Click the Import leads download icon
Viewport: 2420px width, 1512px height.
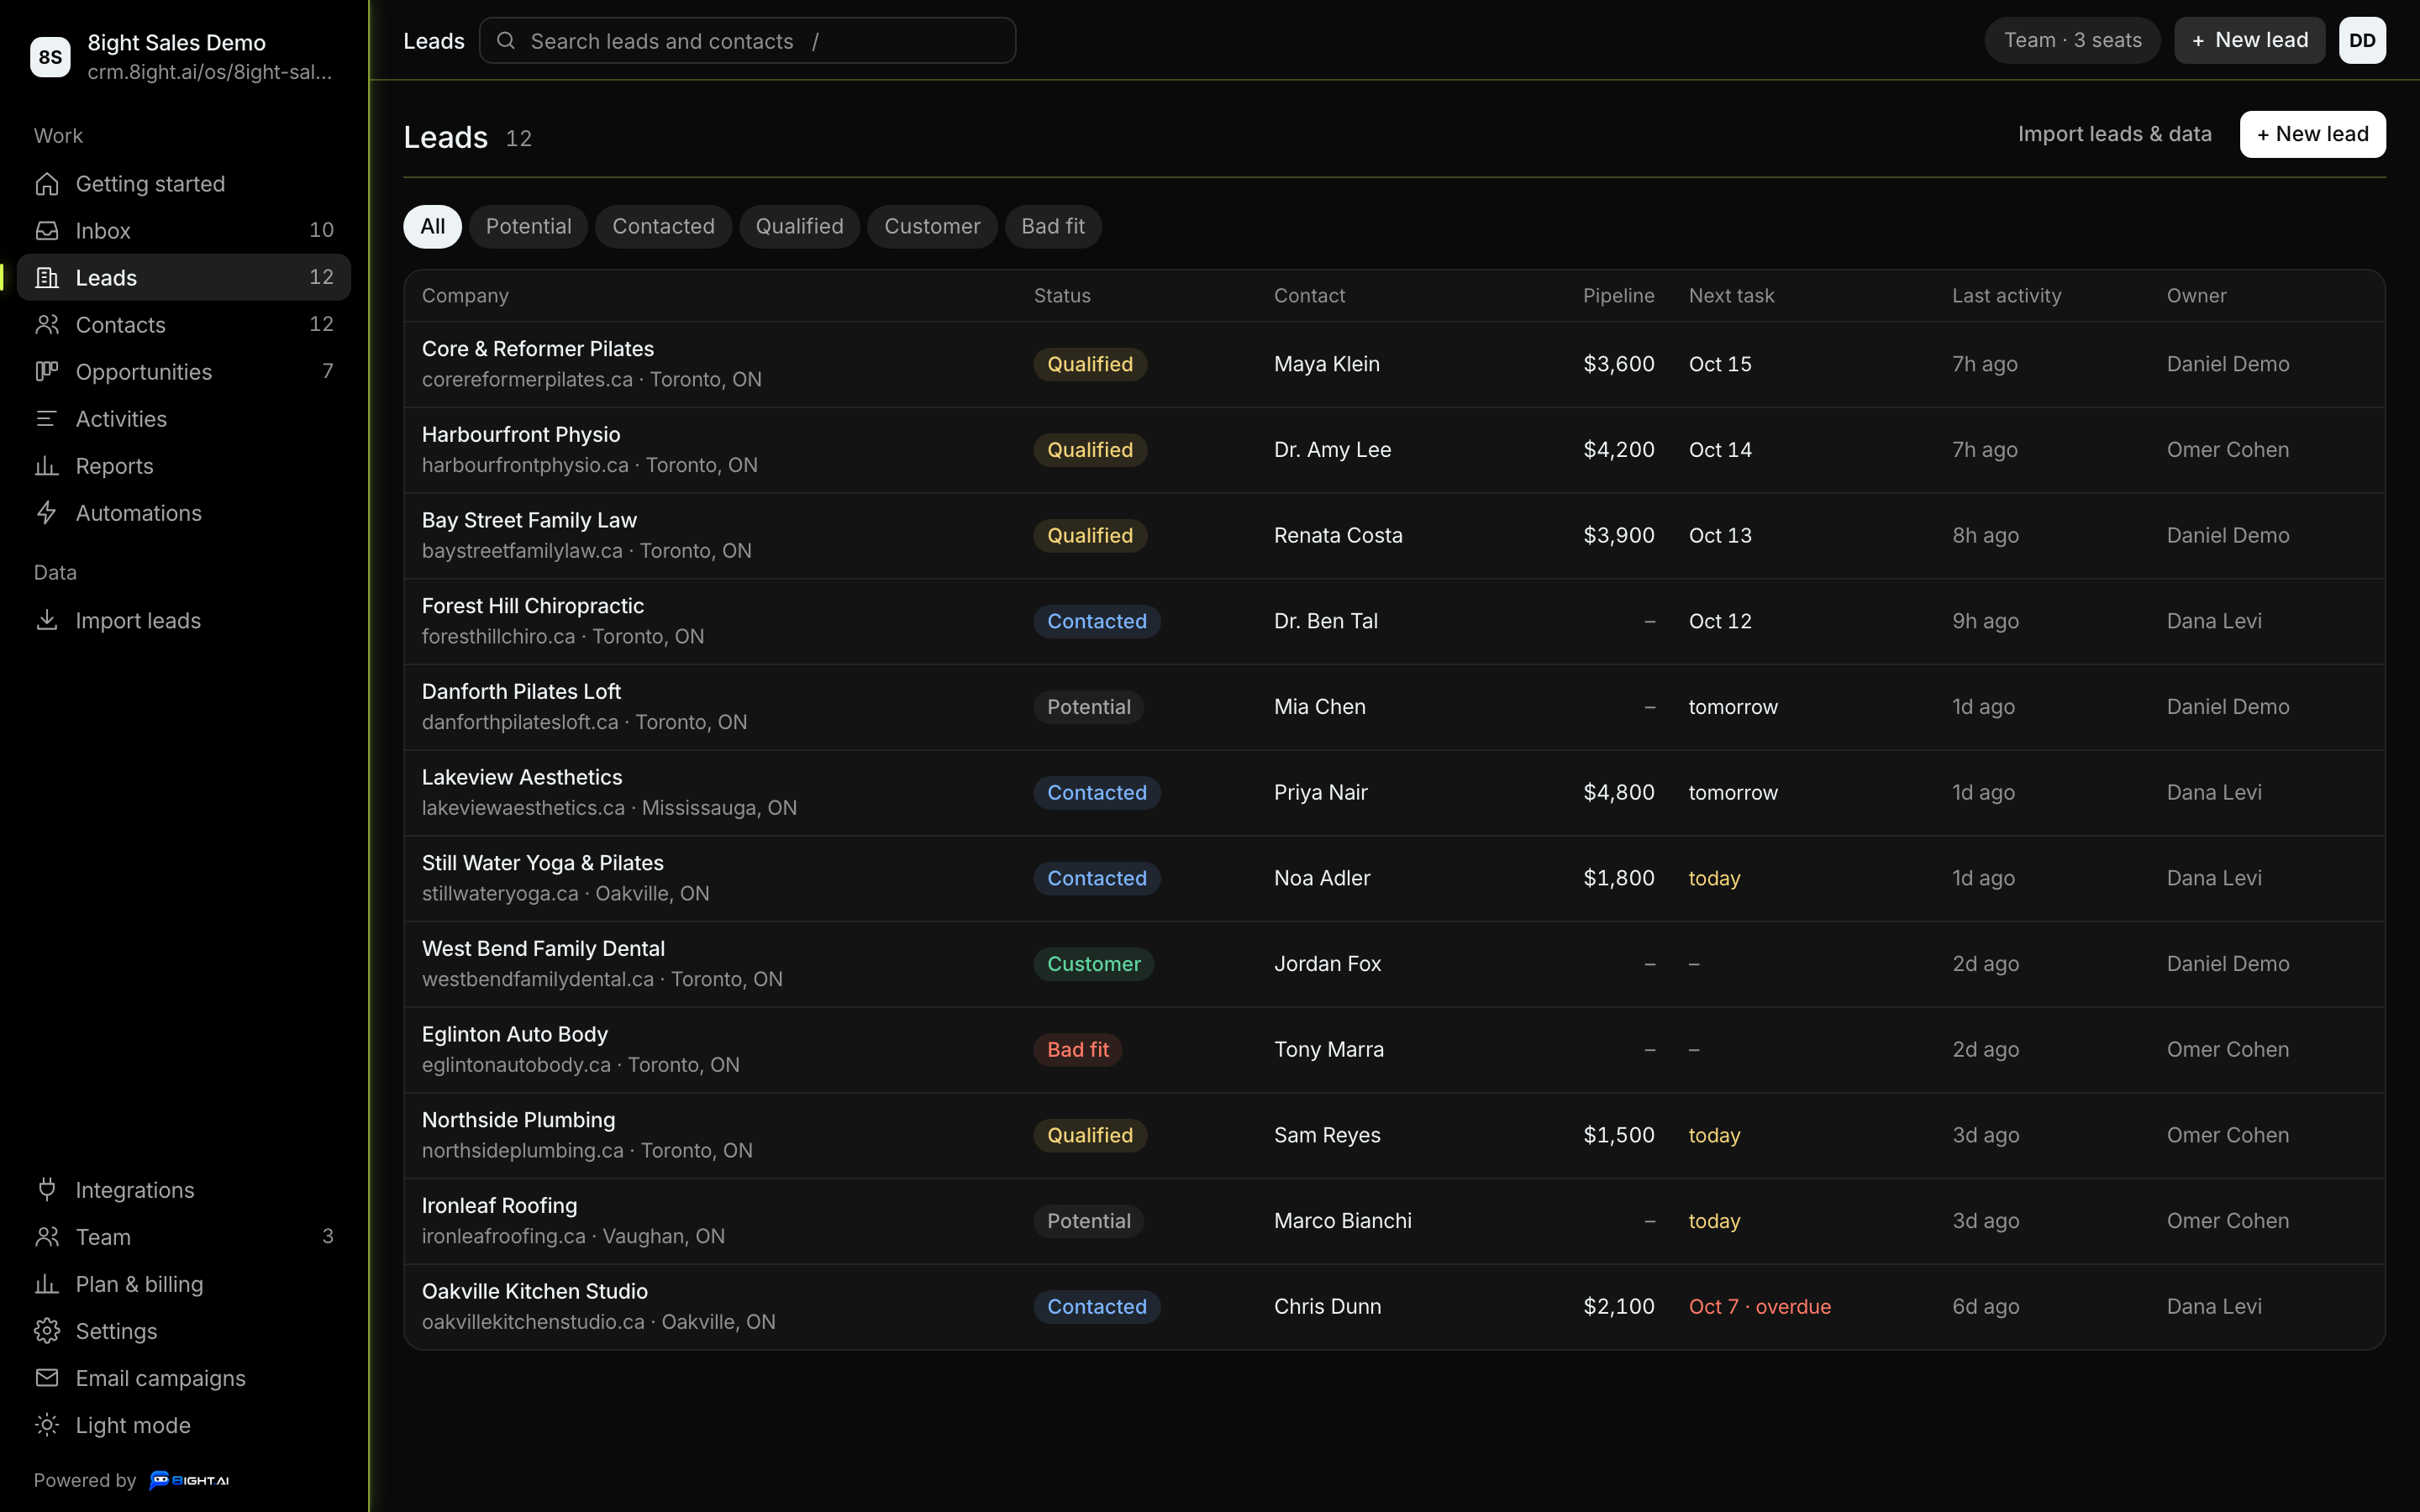pos(47,621)
